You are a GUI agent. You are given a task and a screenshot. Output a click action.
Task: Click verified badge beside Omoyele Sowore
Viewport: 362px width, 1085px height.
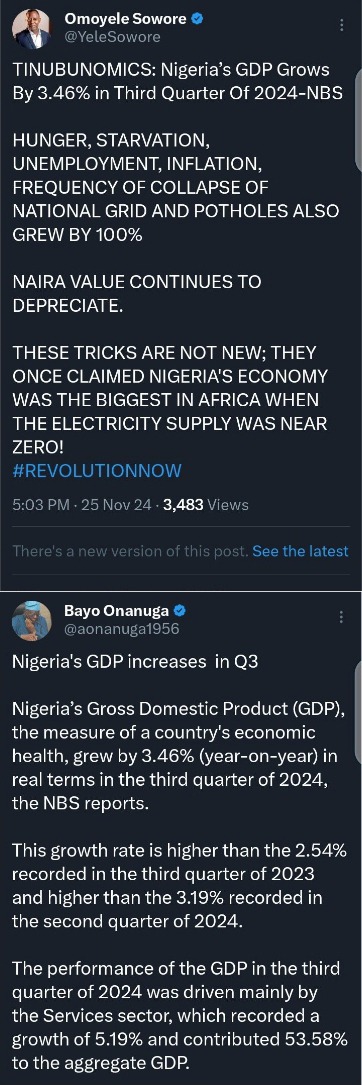(x=197, y=19)
